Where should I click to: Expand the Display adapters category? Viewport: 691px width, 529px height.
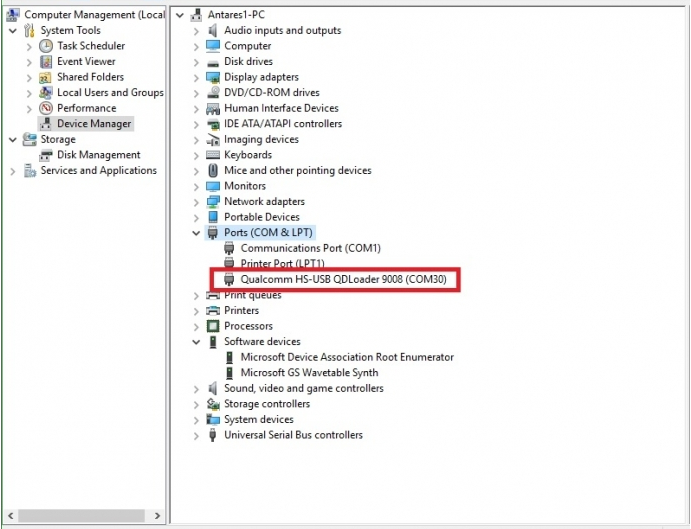(196, 77)
